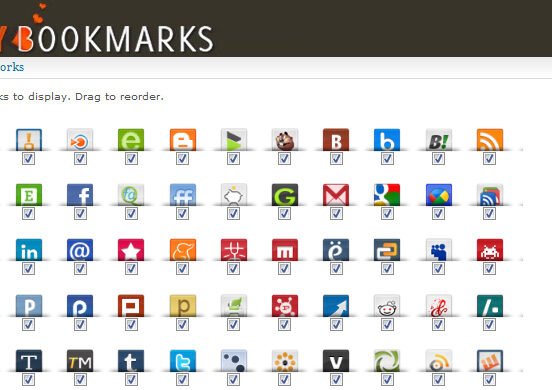Select the FriendFeed ff icon
Image resolution: width=552 pixels, height=390 pixels.
tap(183, 195)
